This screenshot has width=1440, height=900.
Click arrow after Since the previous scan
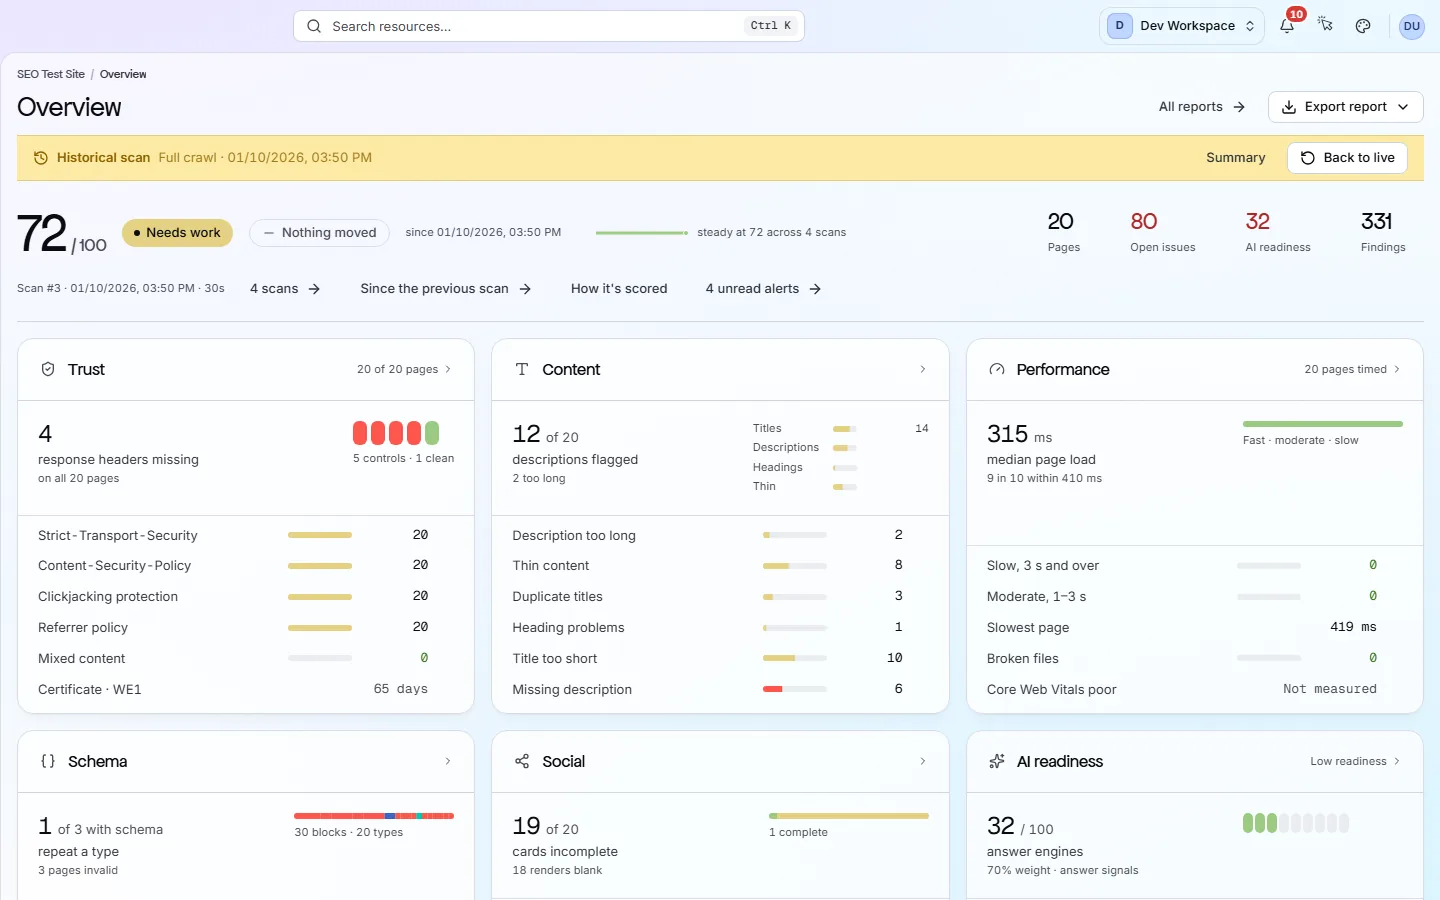tap(525, 289)
